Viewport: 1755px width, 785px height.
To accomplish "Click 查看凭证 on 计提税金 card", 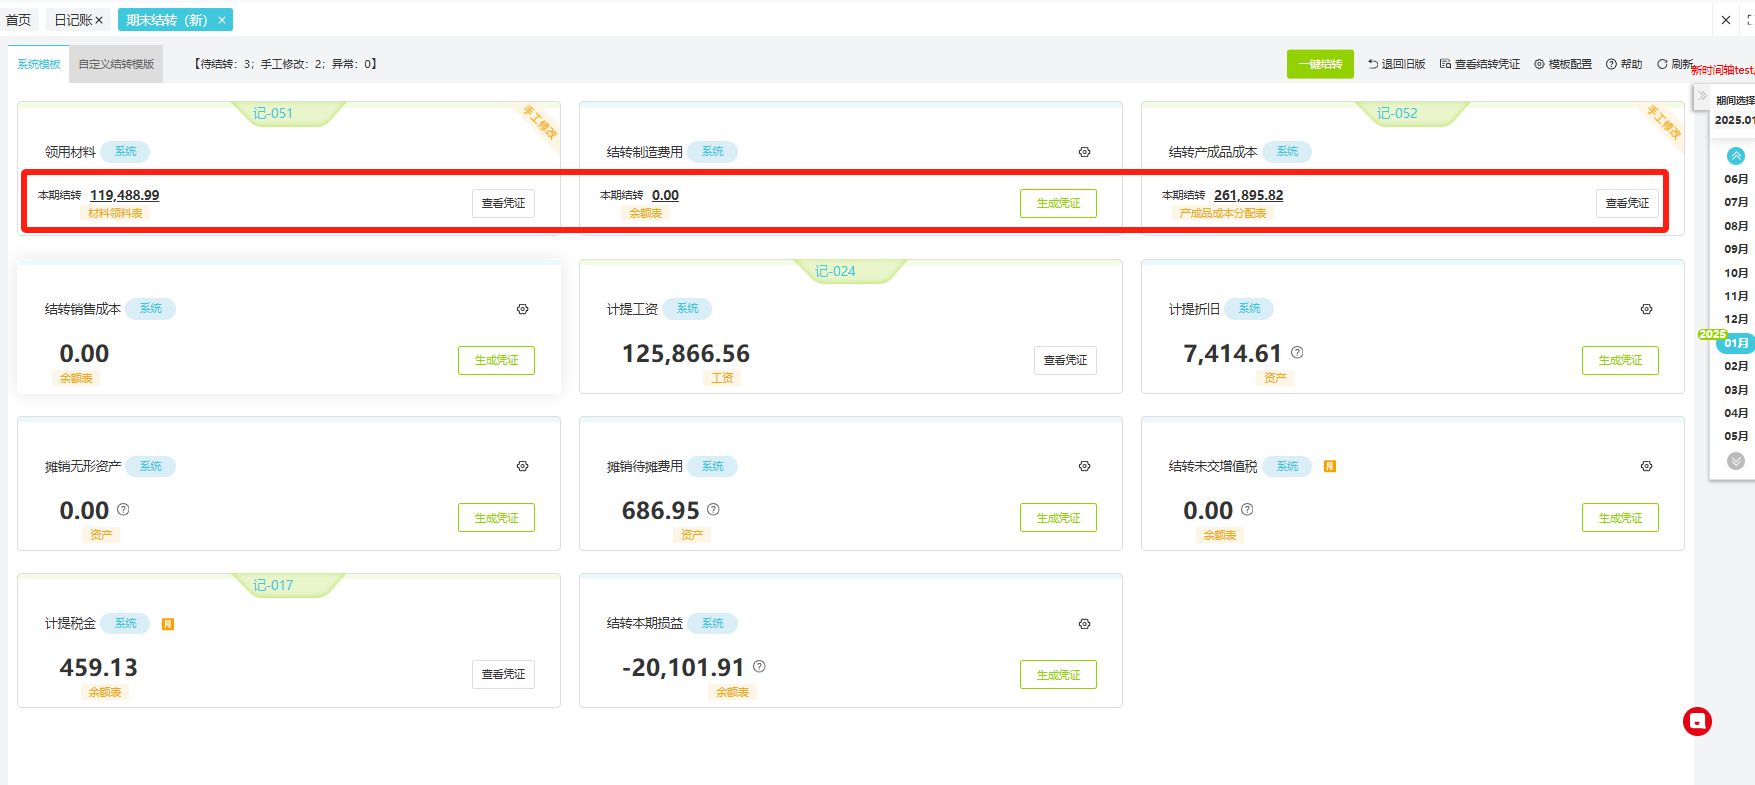I will [503, 675].
